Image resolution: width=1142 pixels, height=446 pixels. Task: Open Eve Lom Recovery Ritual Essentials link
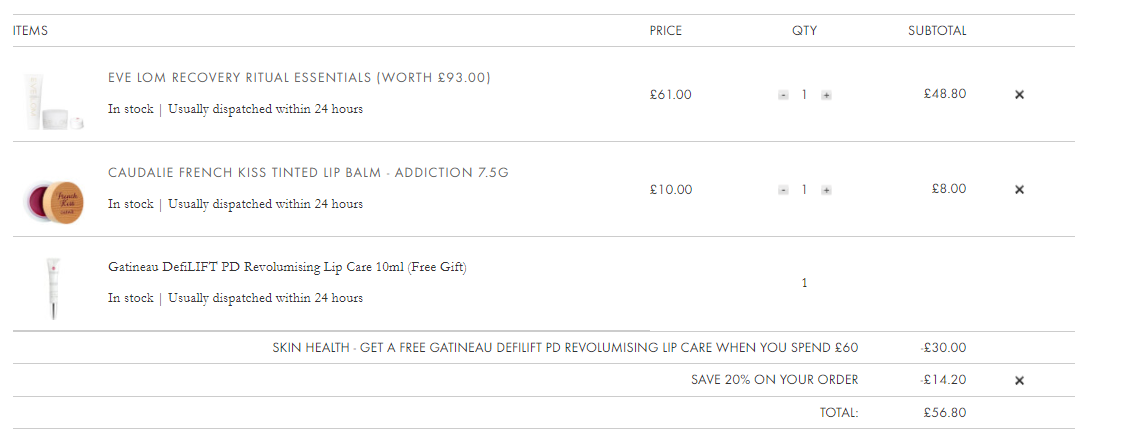pos(299,77)
